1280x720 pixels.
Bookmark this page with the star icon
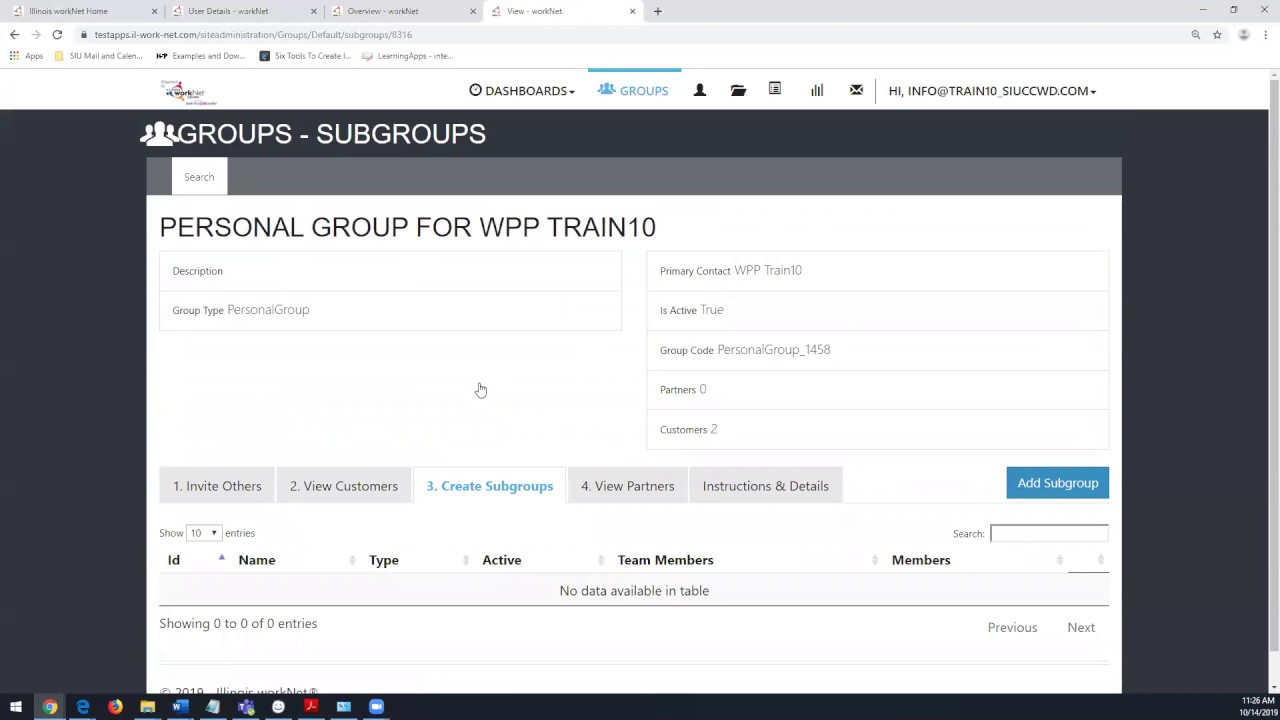(x=1217, y=34)
